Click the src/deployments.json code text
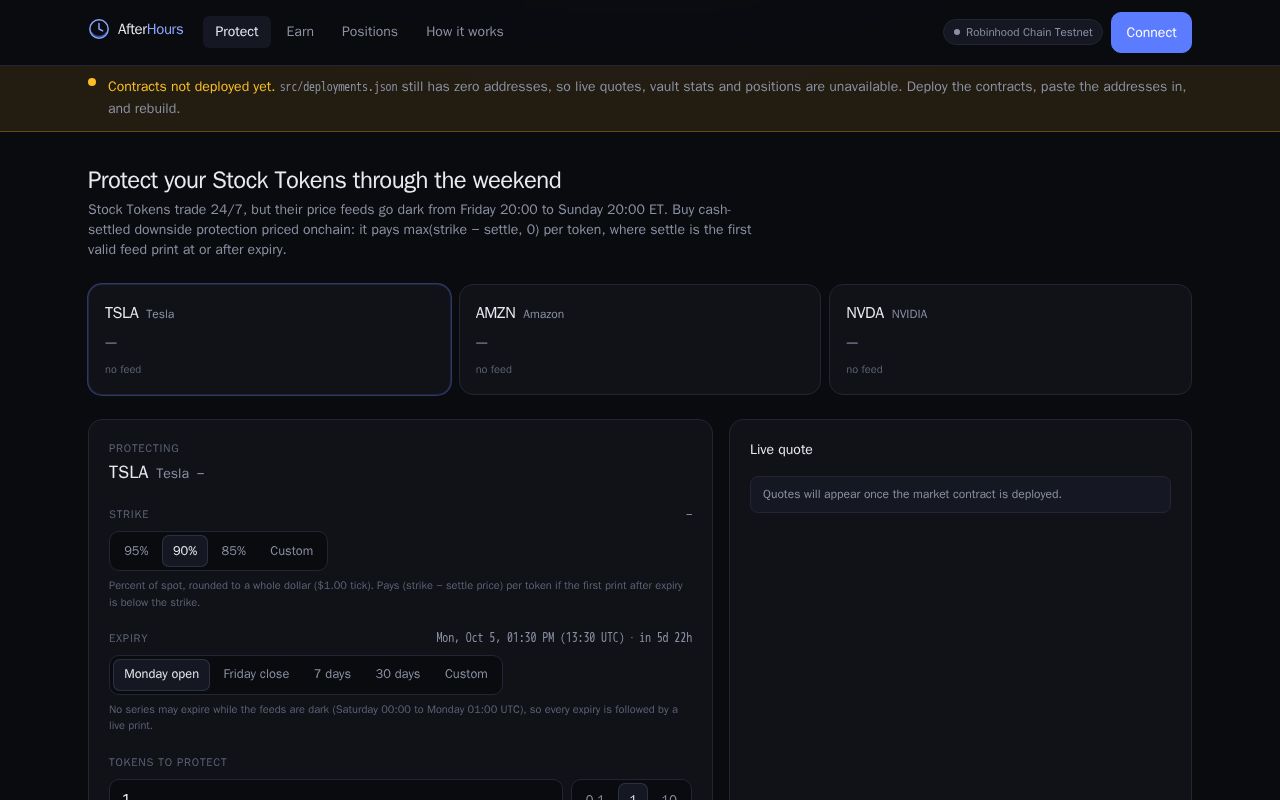The image size is (1280, 800). (x=338, y=87)
